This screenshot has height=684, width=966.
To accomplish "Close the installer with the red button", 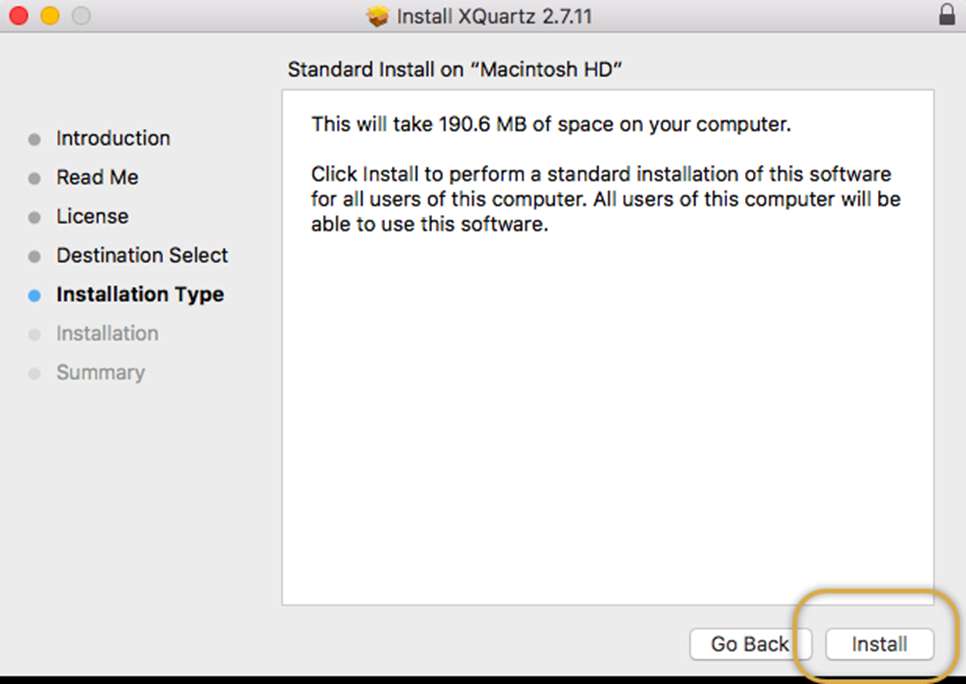I will (18, 16).
